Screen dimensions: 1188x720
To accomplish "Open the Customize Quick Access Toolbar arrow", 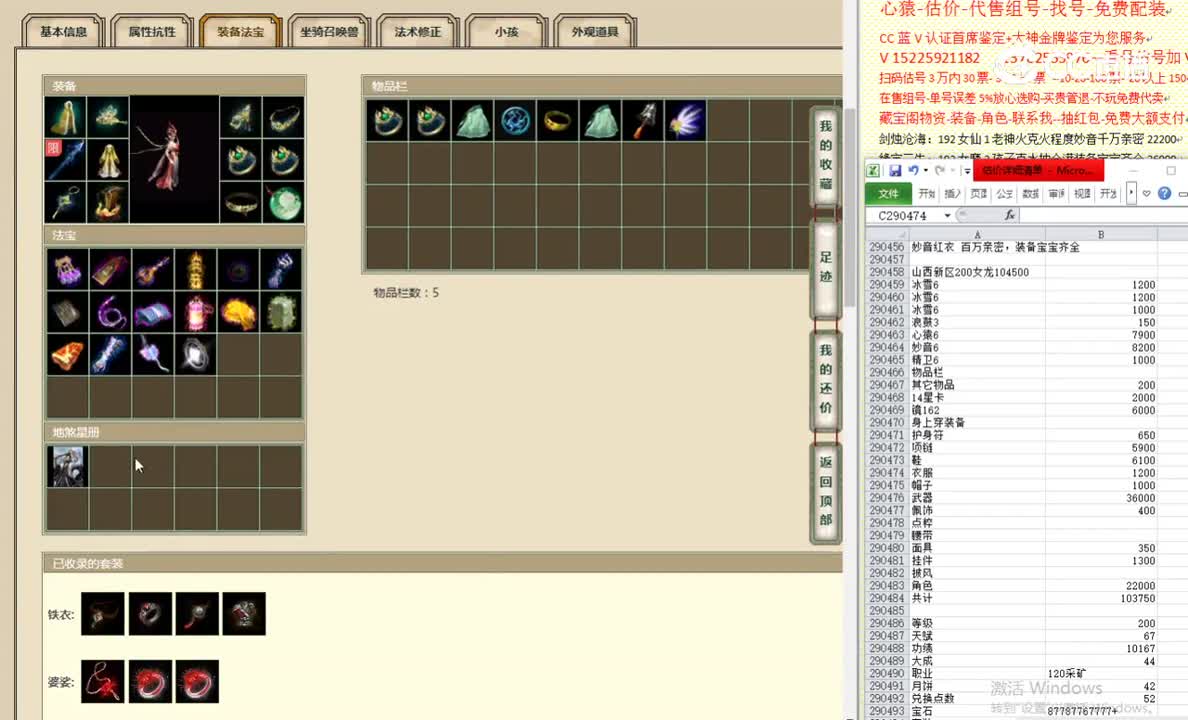I will (966, 171).
